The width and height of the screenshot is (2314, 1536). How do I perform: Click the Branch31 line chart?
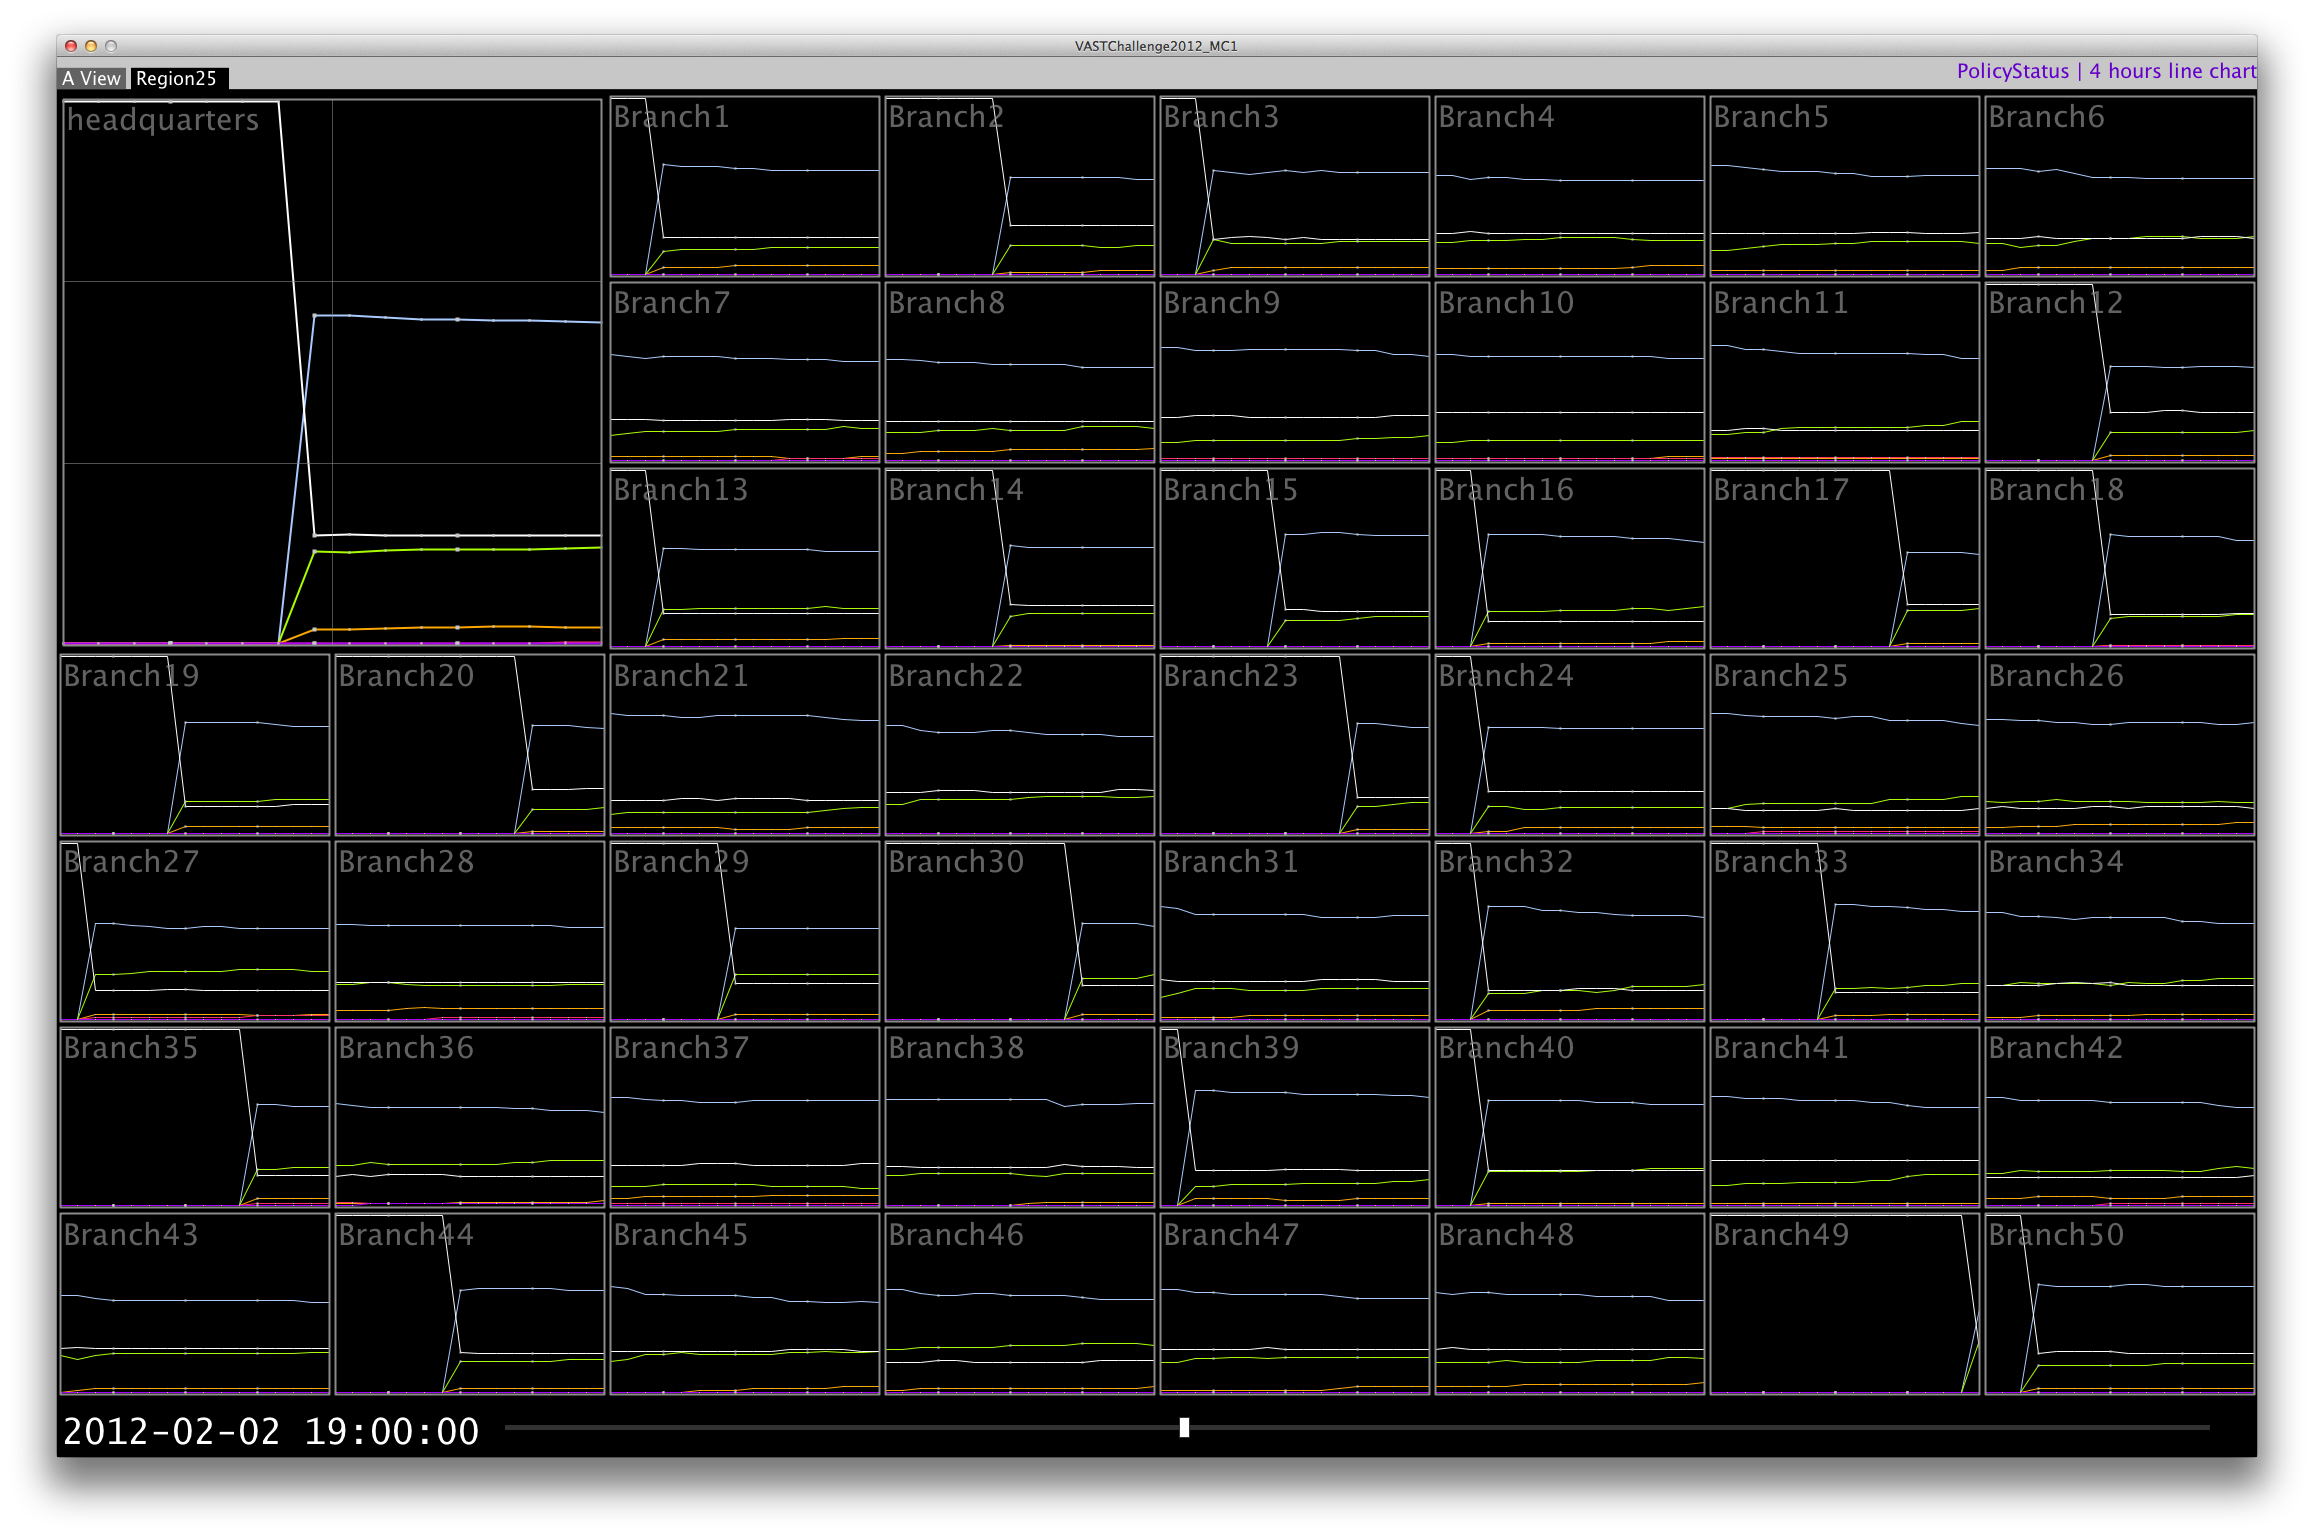click(x=1295, y=931)
